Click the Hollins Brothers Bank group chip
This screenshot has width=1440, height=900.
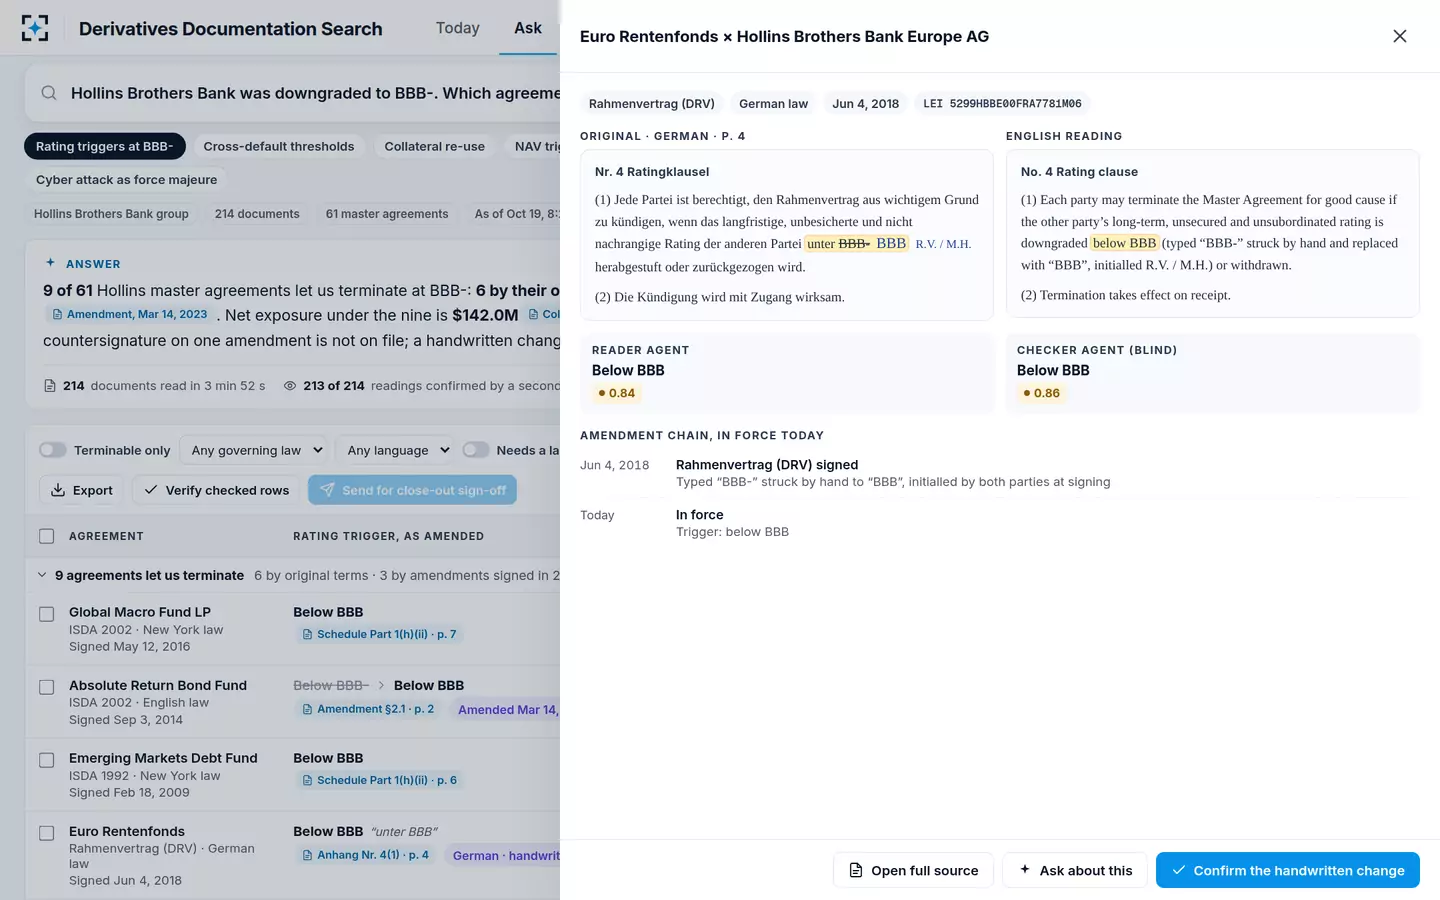[111, 214]
